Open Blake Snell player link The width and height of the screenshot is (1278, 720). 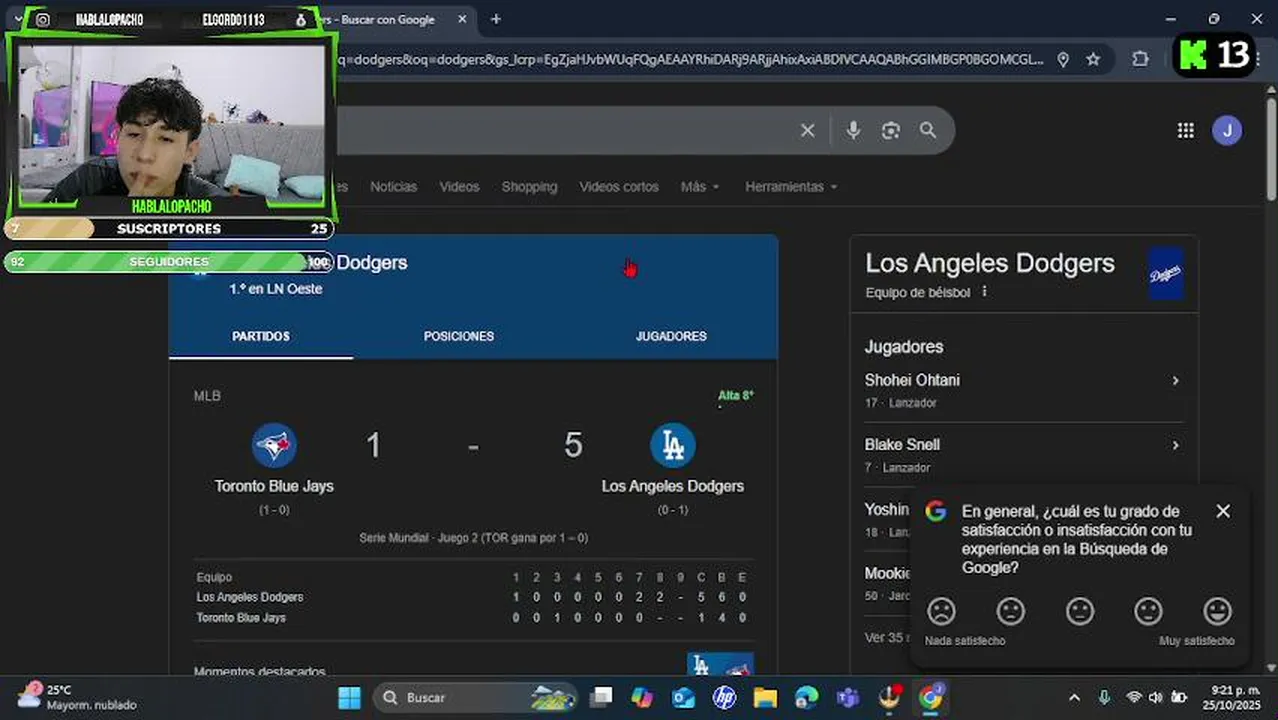tap(902, 444)
